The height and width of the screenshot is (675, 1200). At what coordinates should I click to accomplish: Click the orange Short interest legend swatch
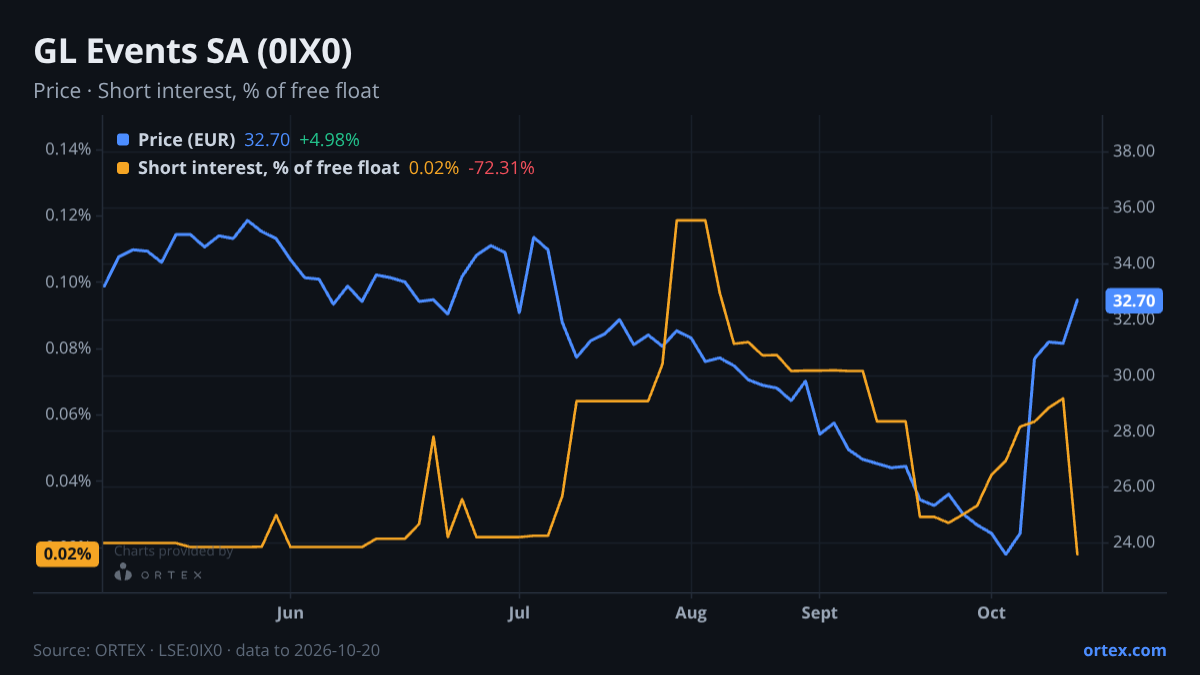pyautogui.click(x=123, y=168)
